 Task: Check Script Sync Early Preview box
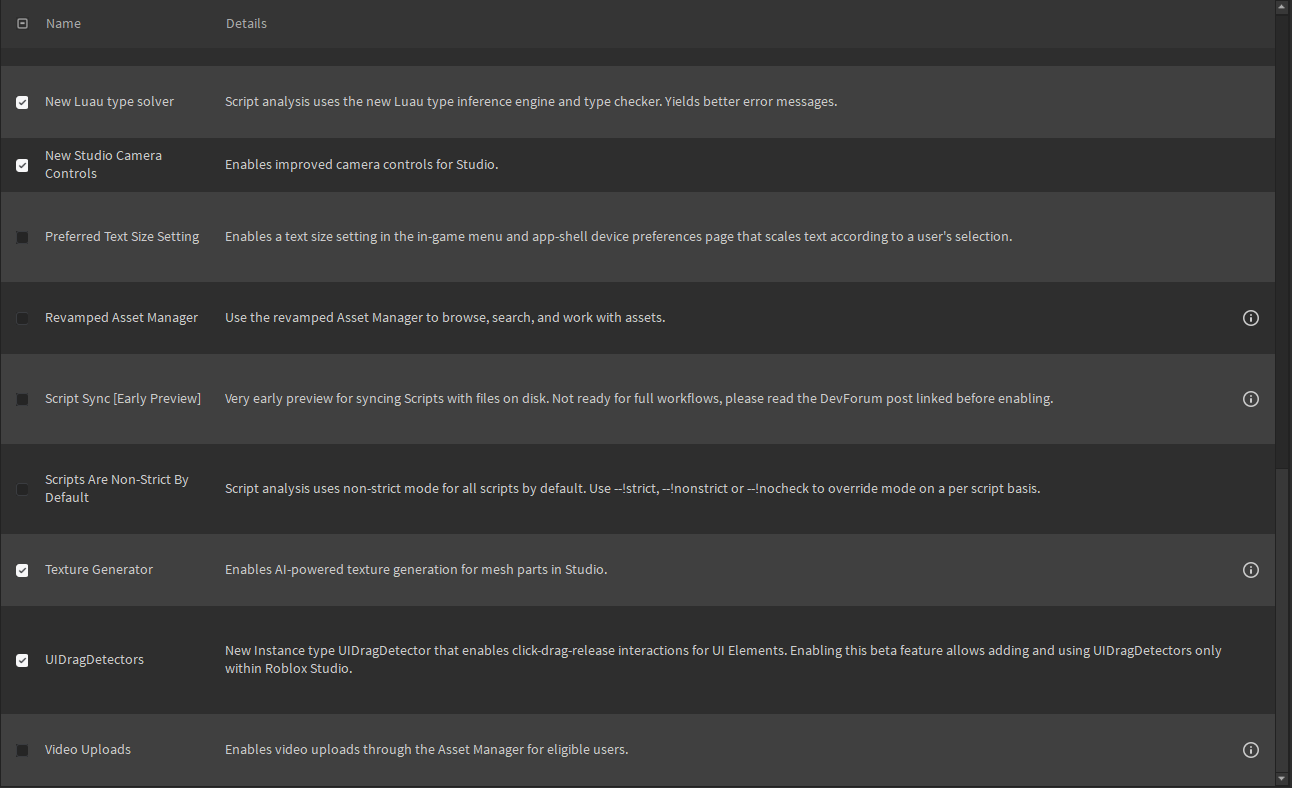point(22,399)
